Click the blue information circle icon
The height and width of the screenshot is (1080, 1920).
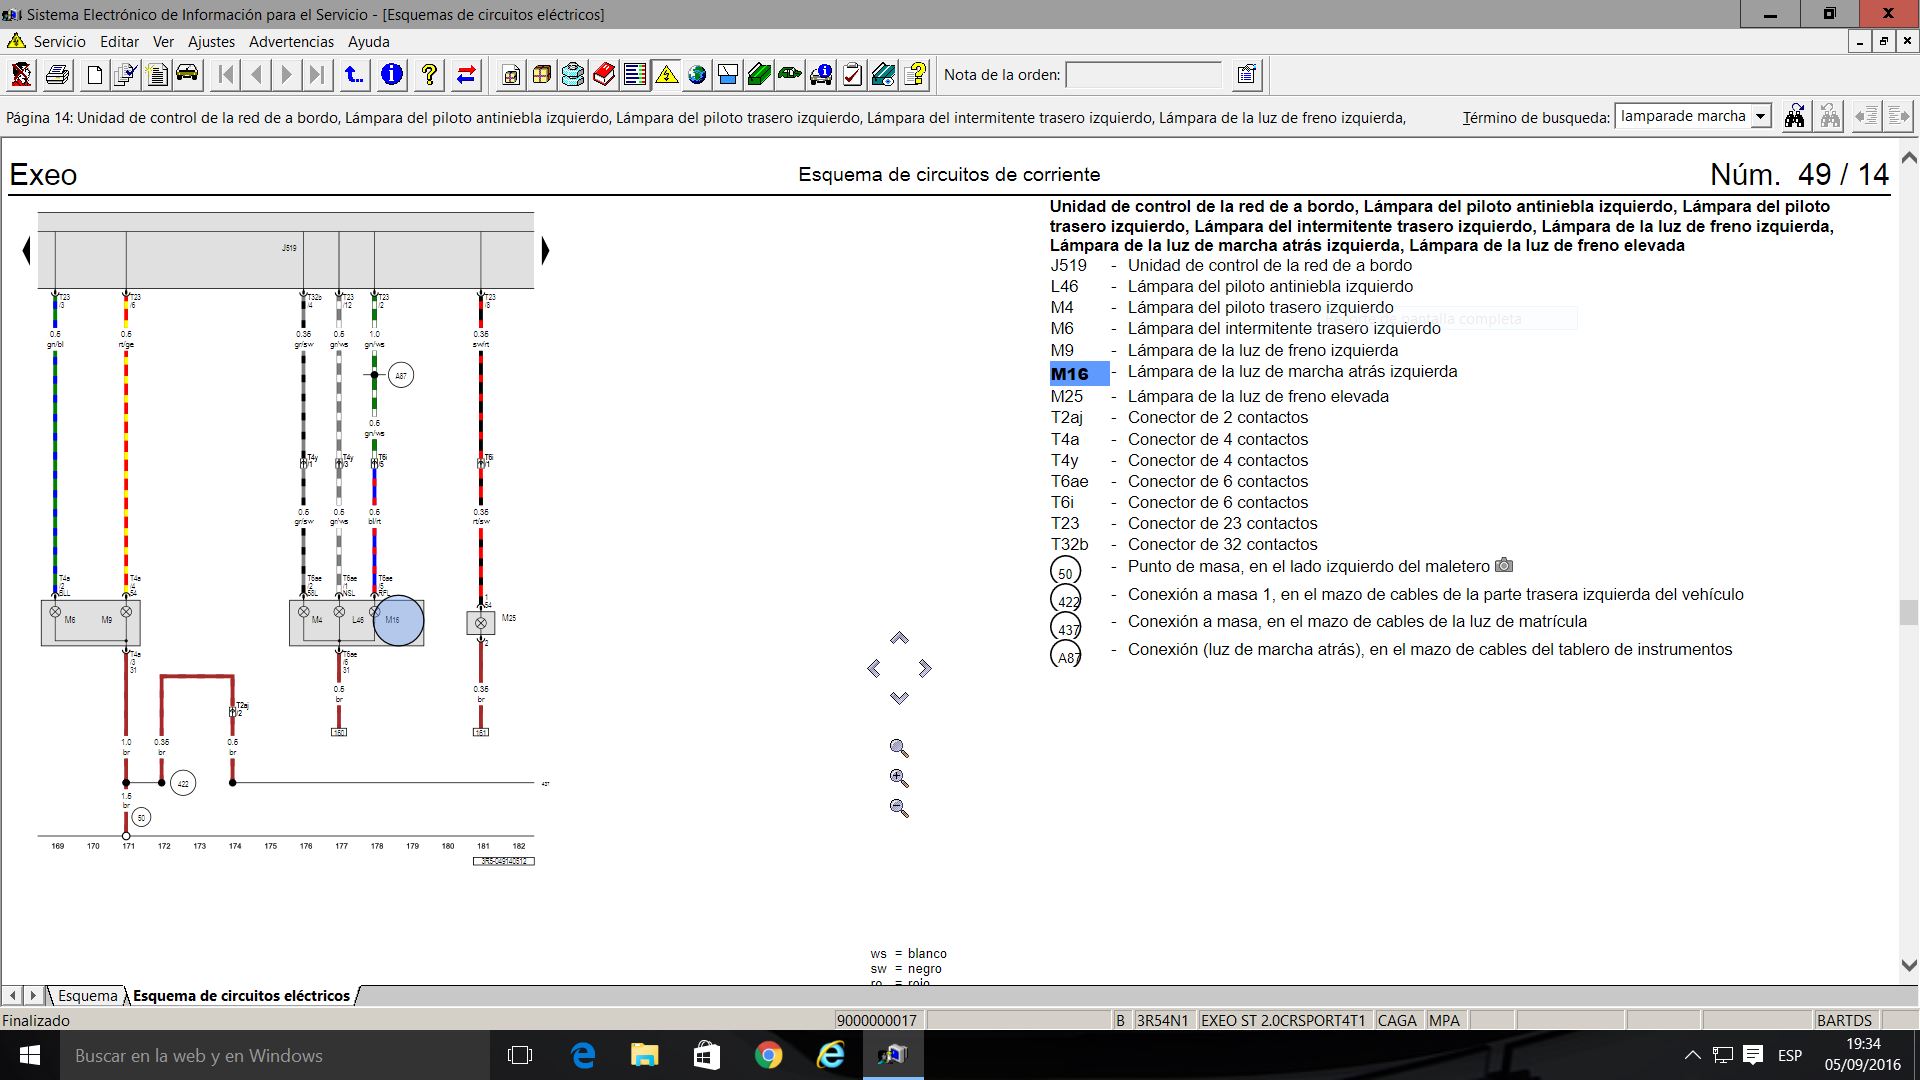(392, 74)
